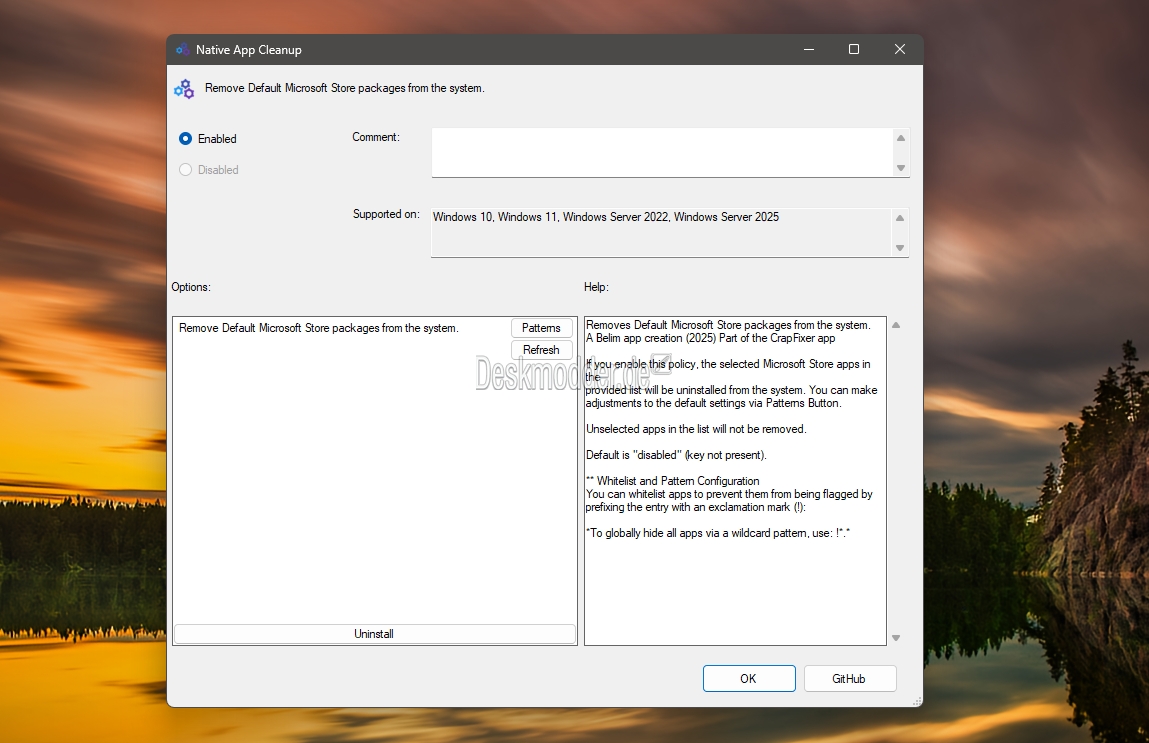The height and width of the screenshot is (743, 1149).
Task: Click the help line 'A Belim app creation (2025)'
Action: [x=711, y=338]
